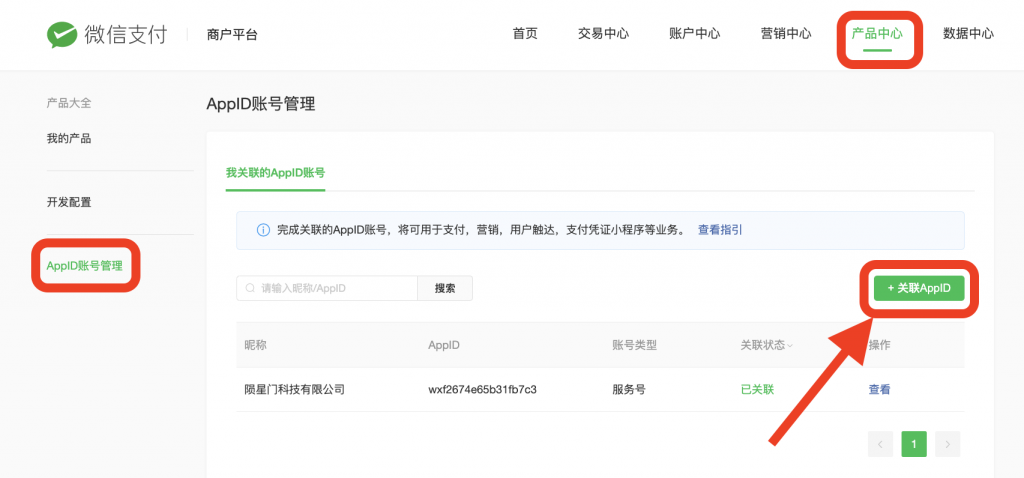Click the wxf2674e65b31fb7c3 AppID cell
Image resolution: width=1024 pixels, height=478 pixels.
coord(483,390)
